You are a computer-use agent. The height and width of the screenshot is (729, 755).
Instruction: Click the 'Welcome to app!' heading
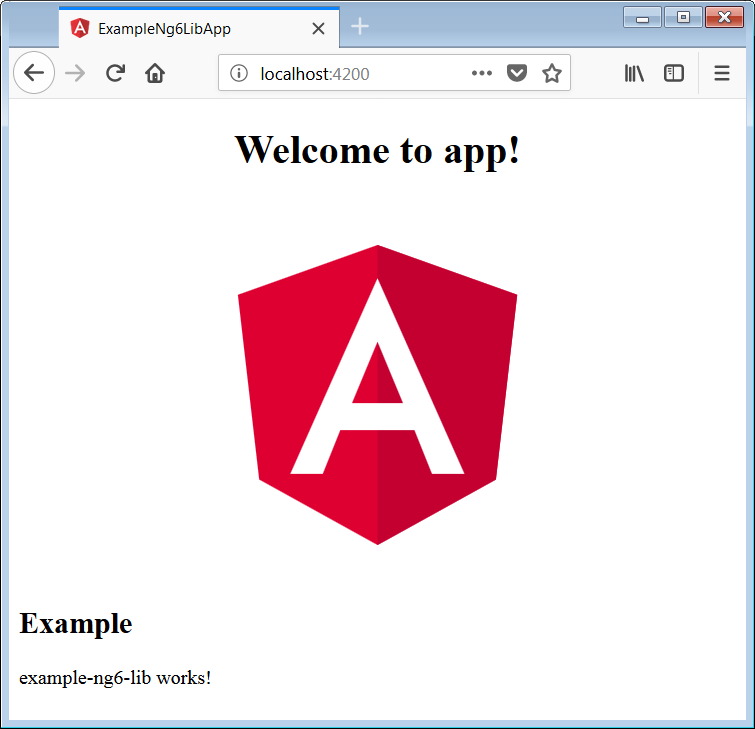tap(377, 150)
